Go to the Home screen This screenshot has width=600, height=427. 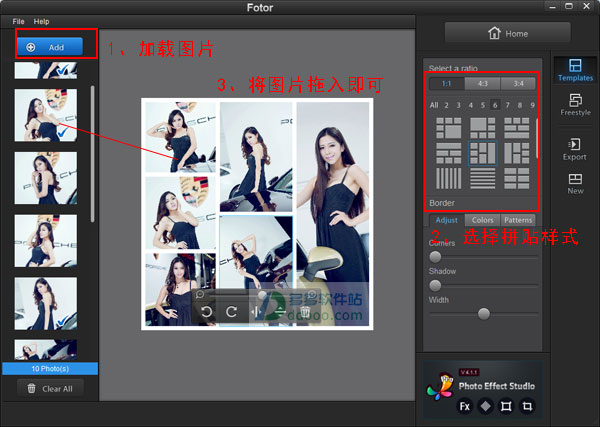click(507, 33)
